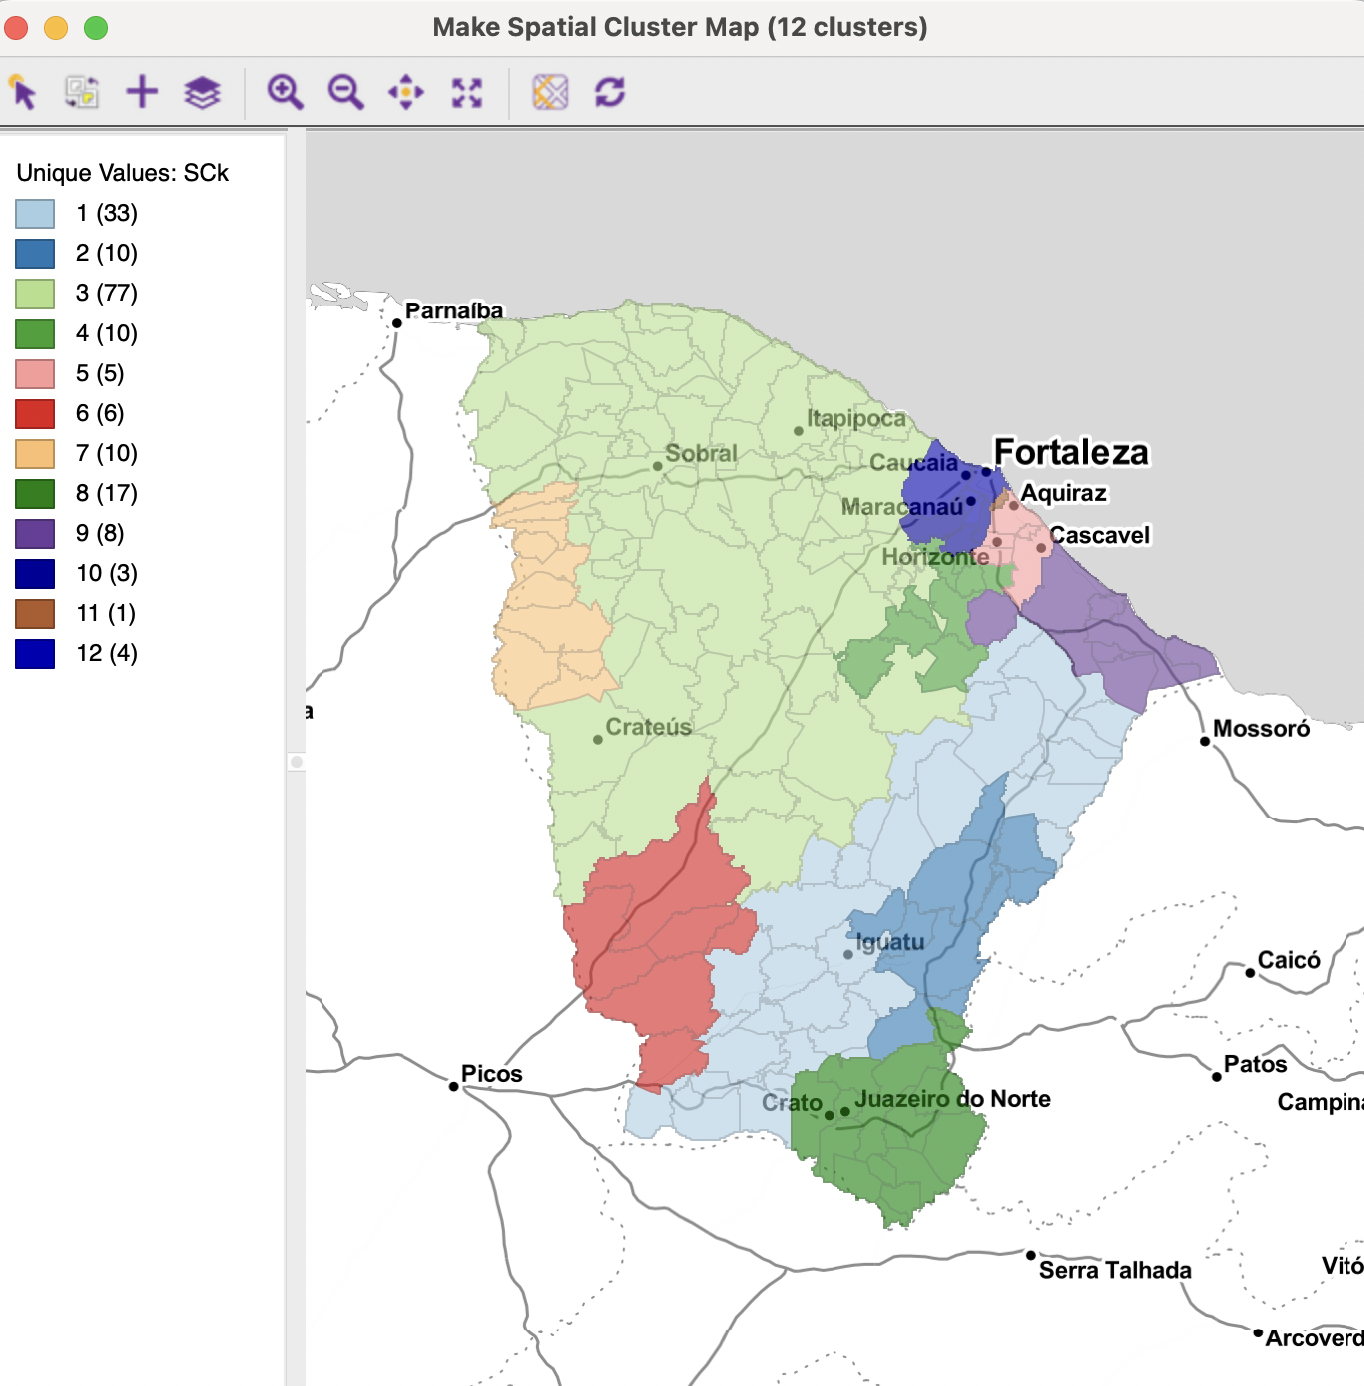Click the legend swatch for cluster 9
The width and height of the screenshot is (1364, 1386).
coord(35,534)
